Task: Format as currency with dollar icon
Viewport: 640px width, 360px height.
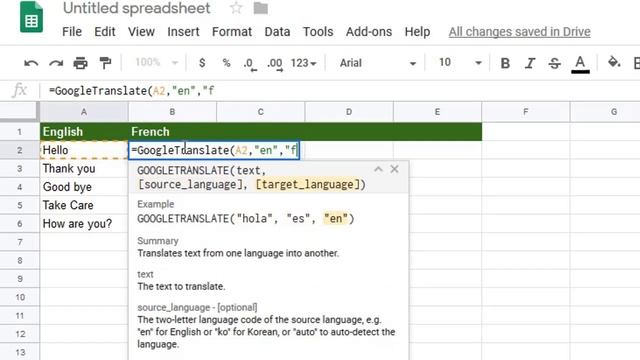Action: pyautogui.click(x=202, y=63)
